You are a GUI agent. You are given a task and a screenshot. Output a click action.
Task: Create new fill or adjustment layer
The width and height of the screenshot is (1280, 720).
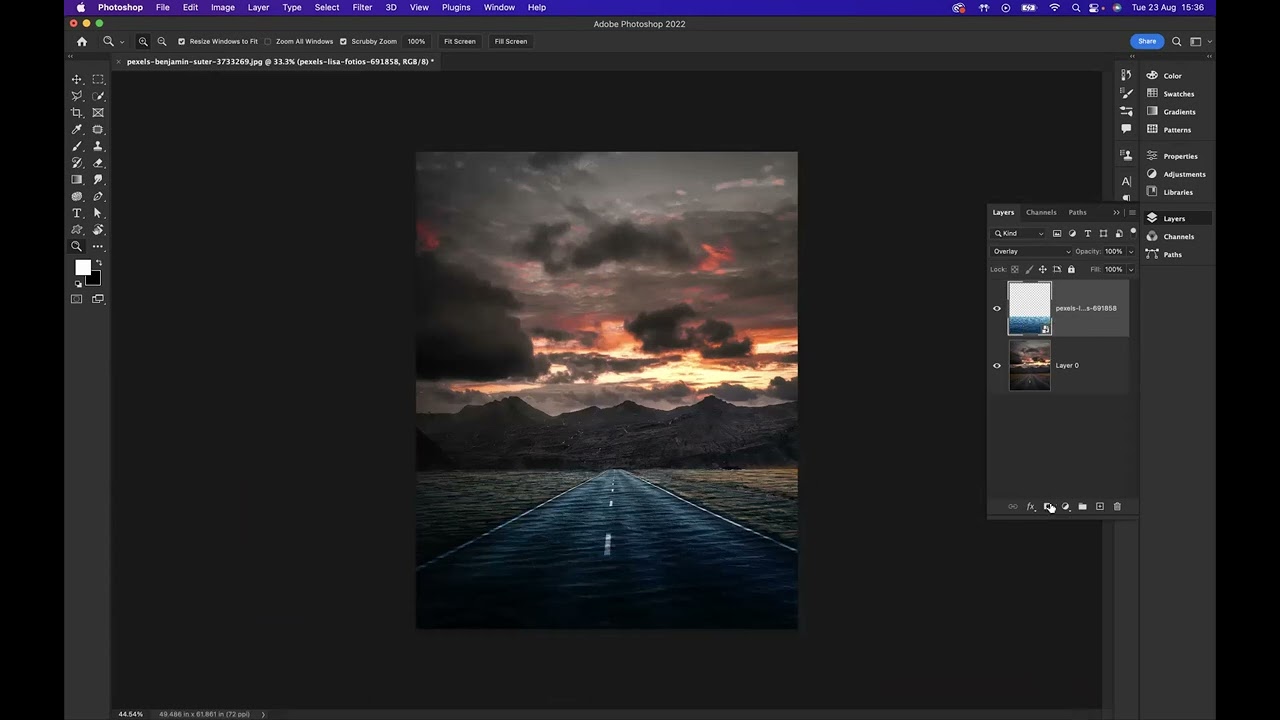1065,507
